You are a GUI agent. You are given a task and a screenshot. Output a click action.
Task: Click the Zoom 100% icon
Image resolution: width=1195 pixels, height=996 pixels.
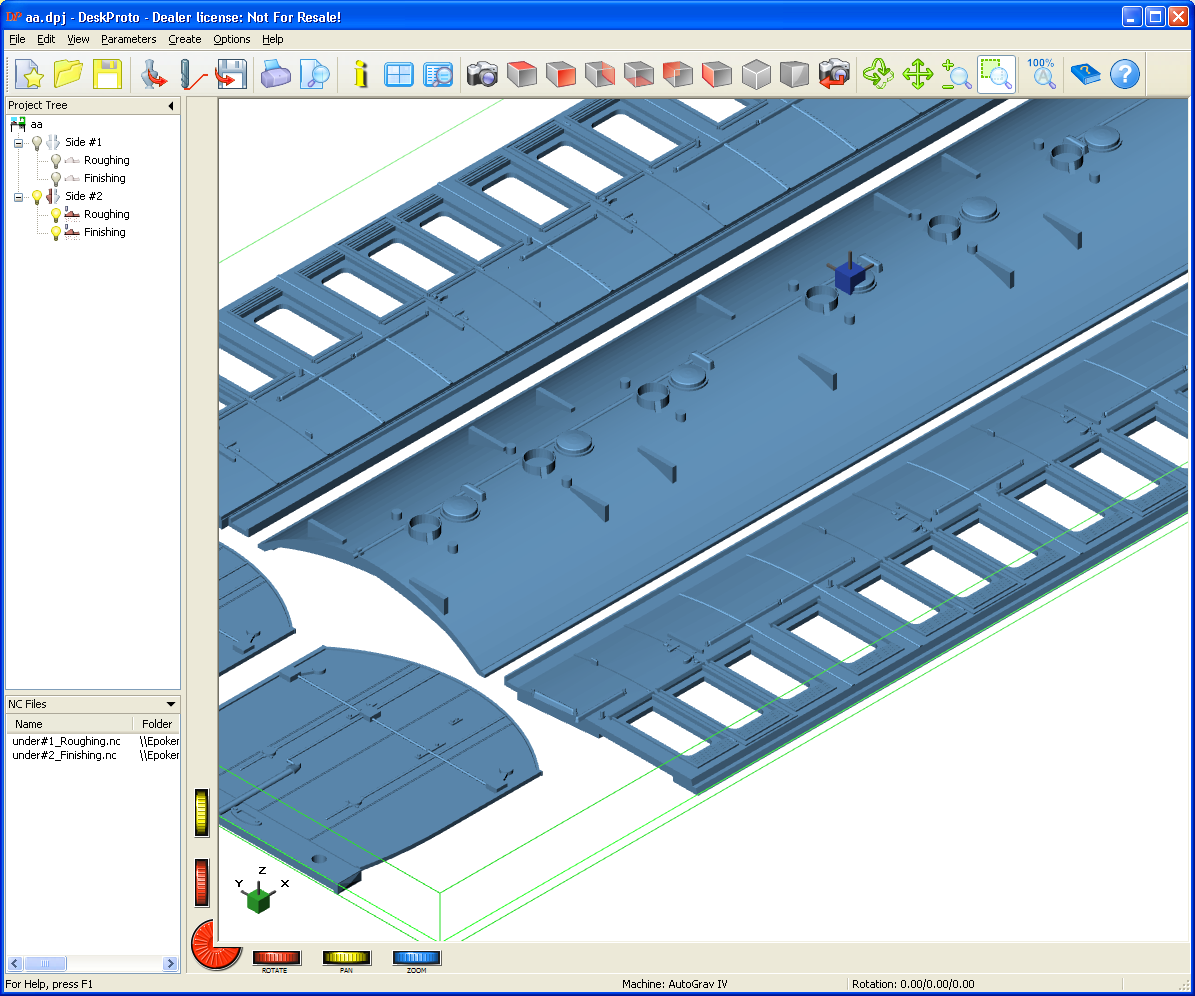1041,74
